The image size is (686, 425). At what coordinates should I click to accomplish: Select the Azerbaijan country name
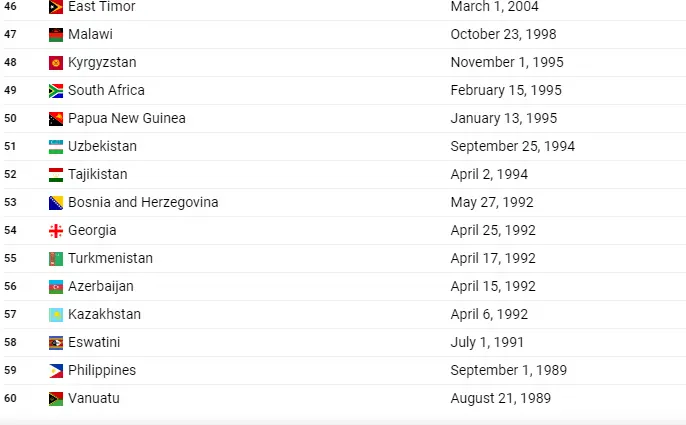[101, 286]
